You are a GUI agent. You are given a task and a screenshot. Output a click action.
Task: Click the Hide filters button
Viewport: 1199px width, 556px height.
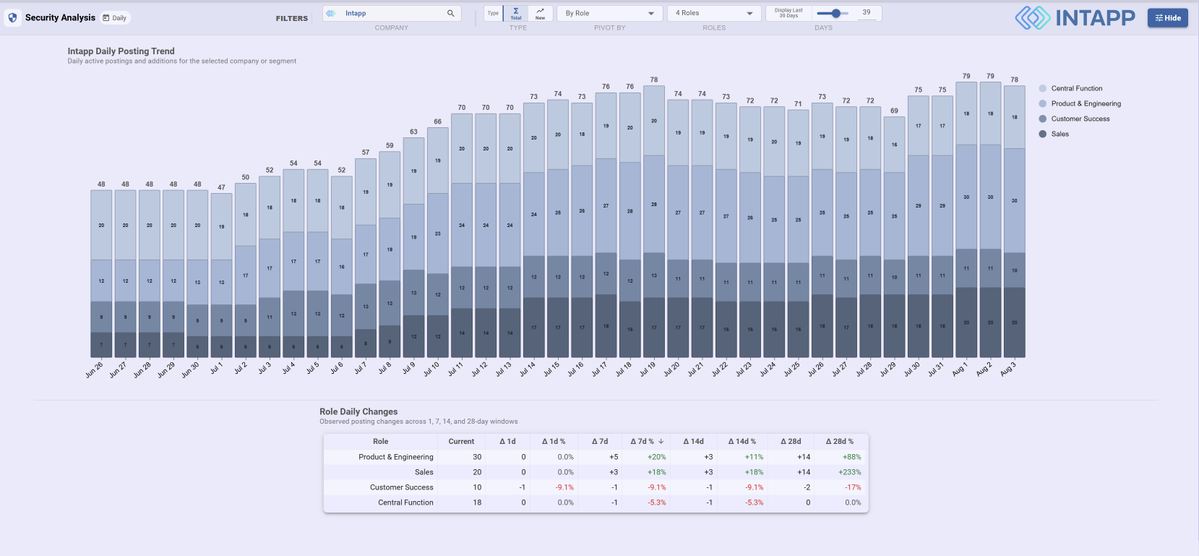pyautogui.click(x=1168, y=18)
